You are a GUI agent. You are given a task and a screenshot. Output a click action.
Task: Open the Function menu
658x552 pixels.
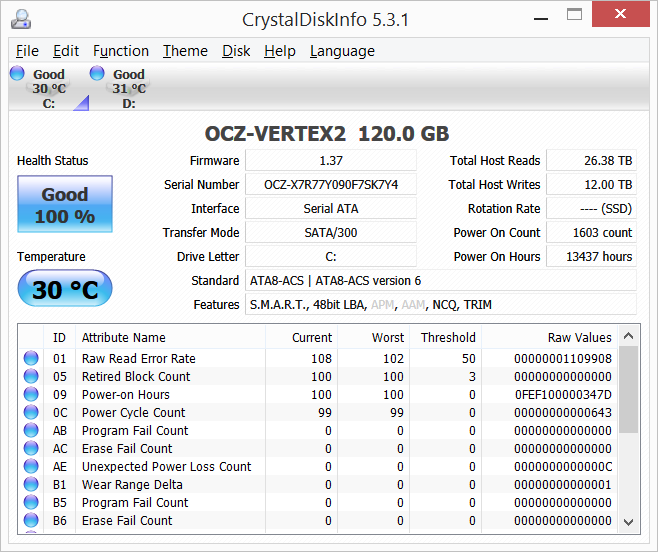coord(121,51)
